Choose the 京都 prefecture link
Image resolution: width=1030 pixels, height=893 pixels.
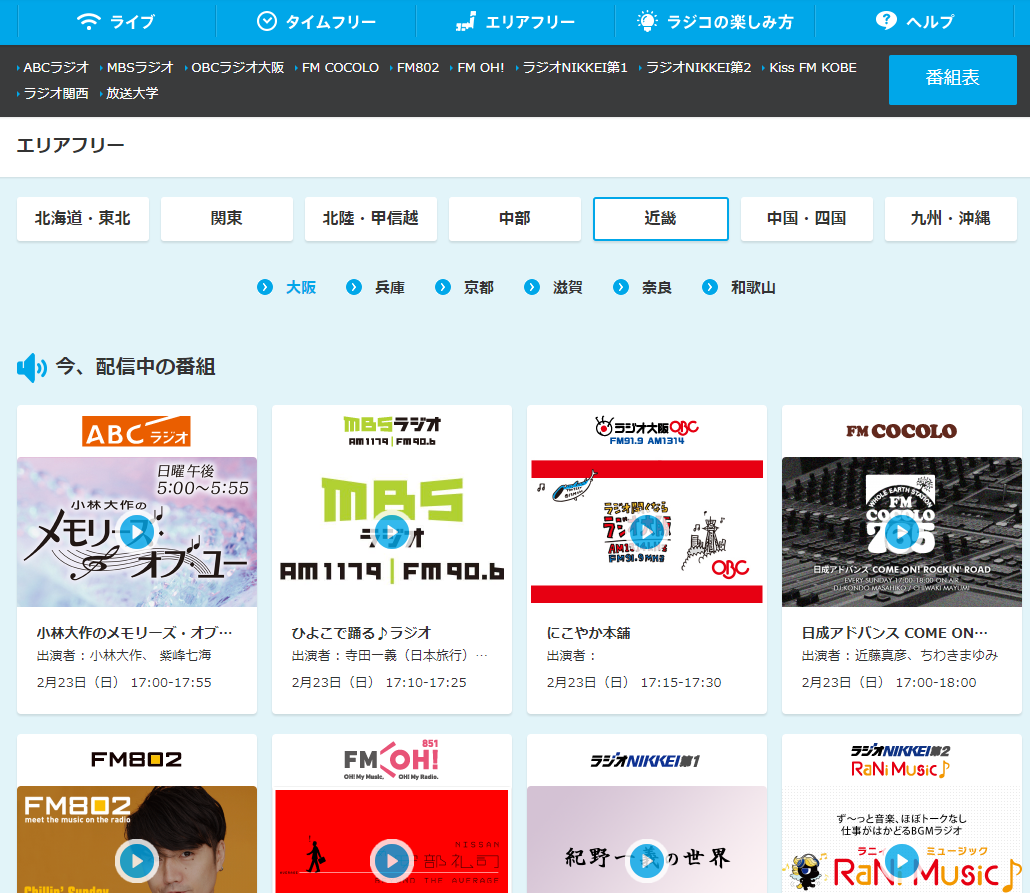coord(479,287)
